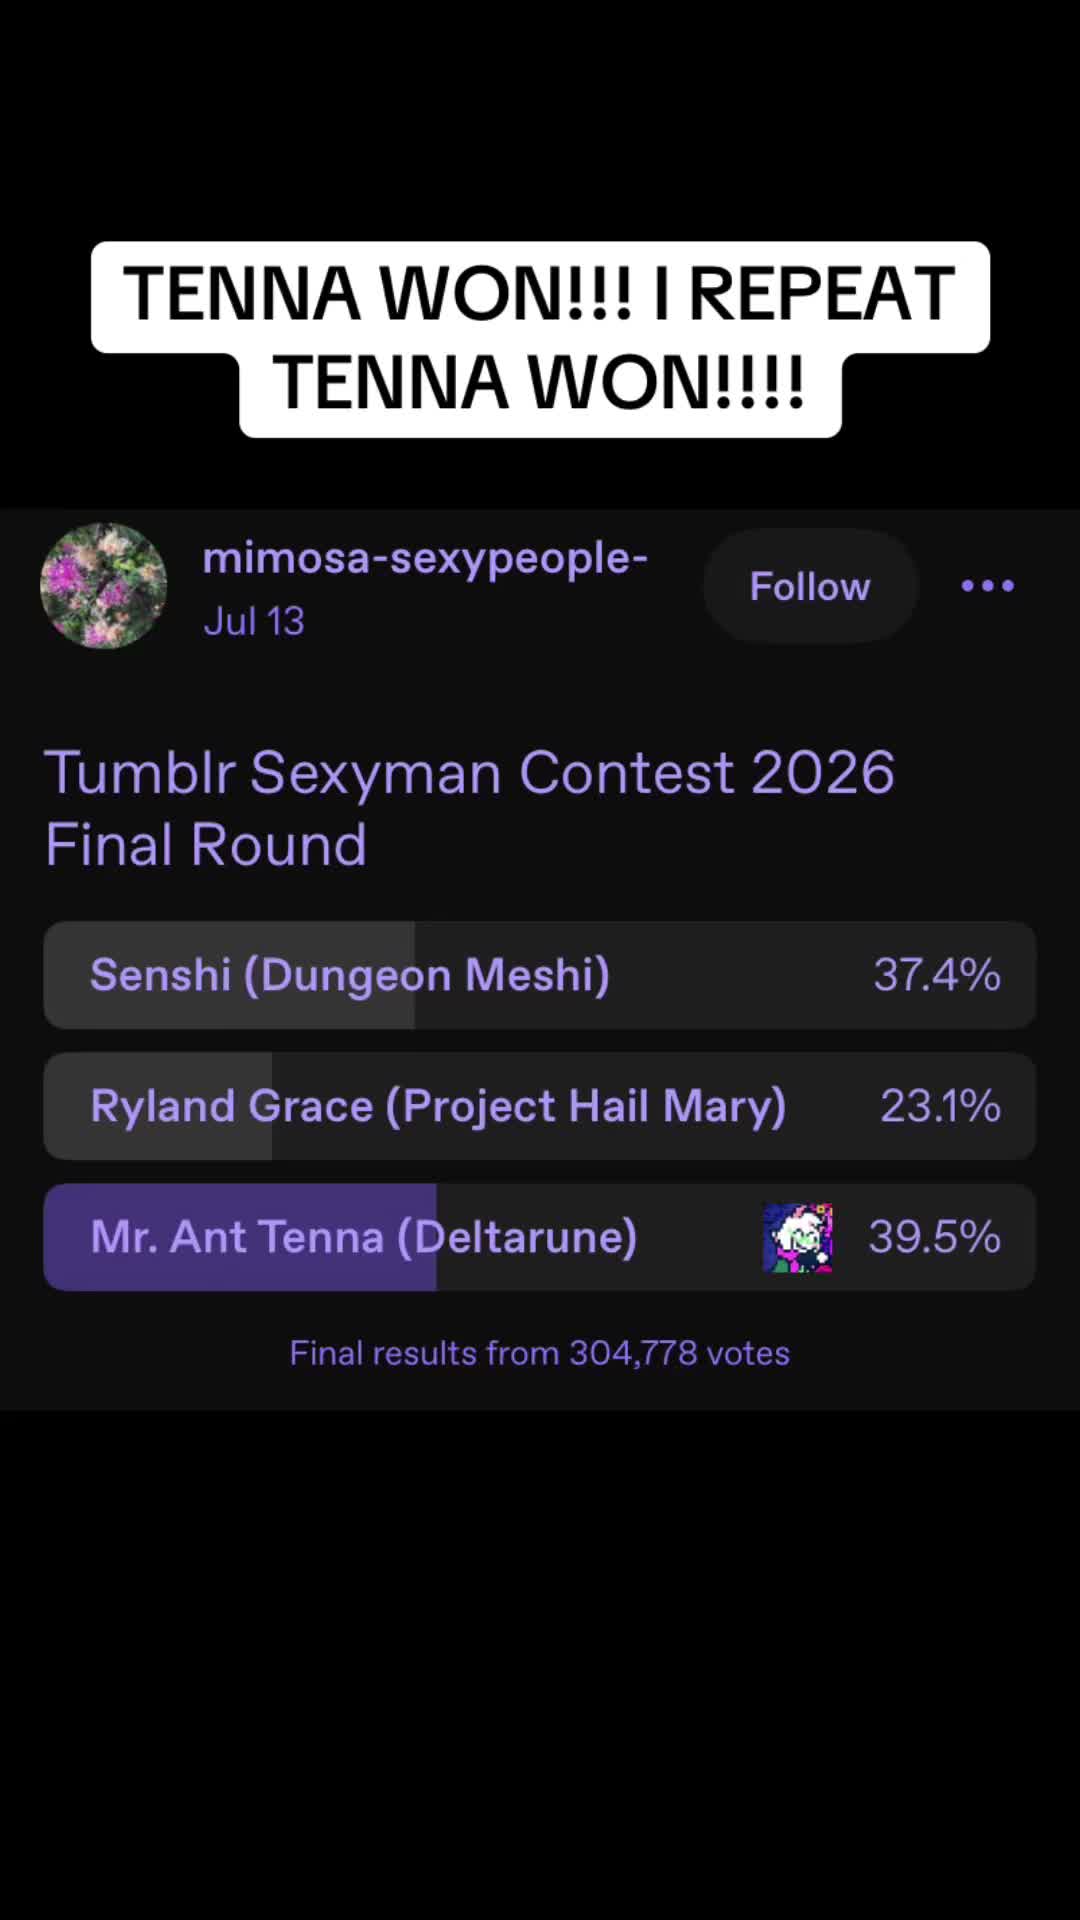This screenshot has width=1080, height=1920.
Task: Click the gray filled bar of Ryland's result
Action: [158, 1106]
